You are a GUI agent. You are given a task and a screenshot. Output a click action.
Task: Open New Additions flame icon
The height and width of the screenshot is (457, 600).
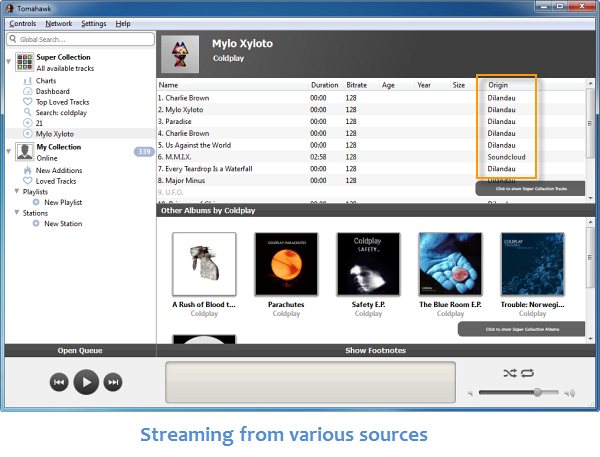(x=28, y=170)
